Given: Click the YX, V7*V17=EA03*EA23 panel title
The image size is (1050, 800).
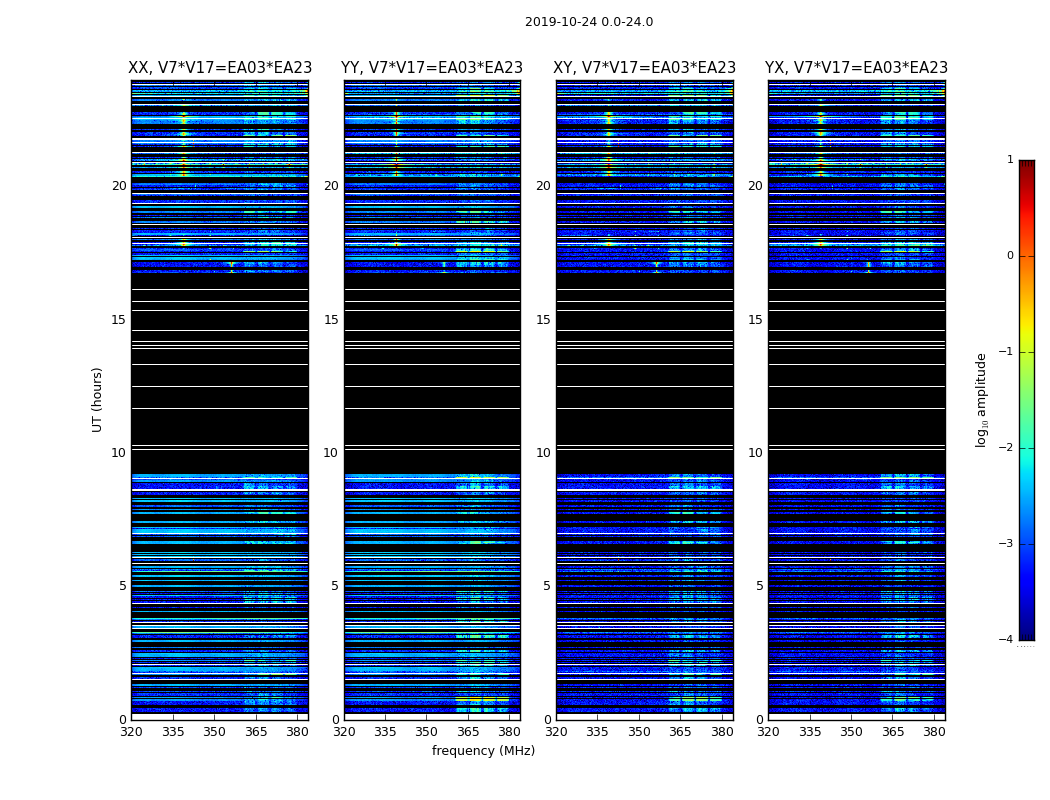Looking at the screenshot, I should pos(856,68).
